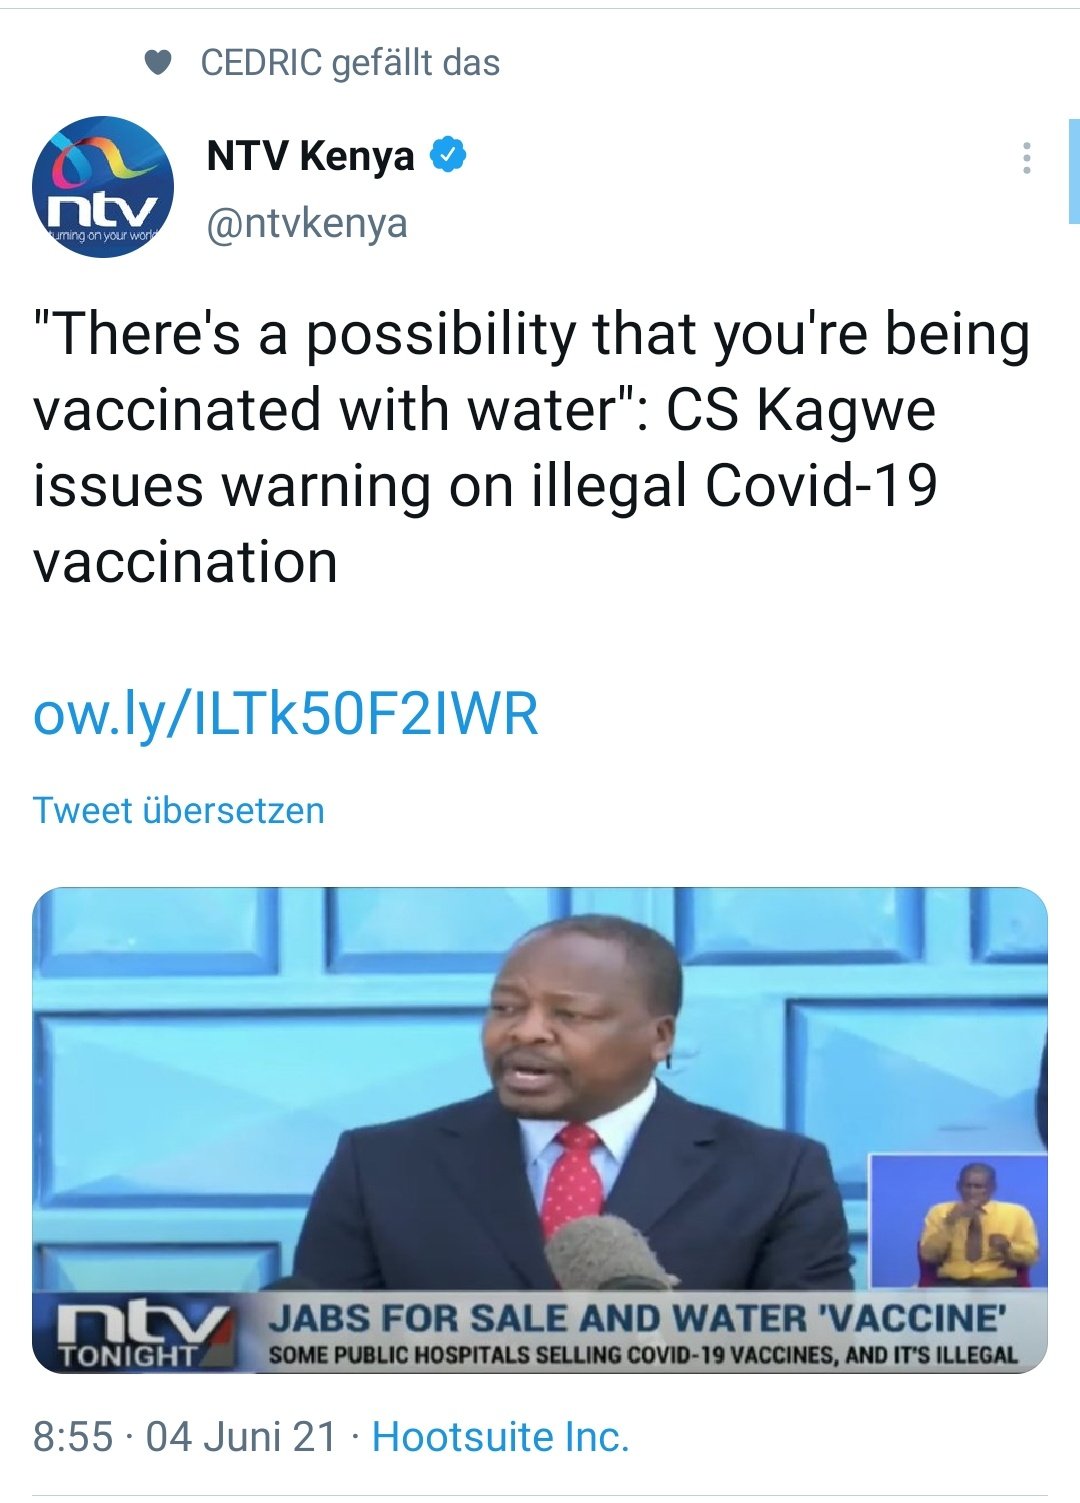This screenshot has height=1503, width=1080.
Task: Tap the scrollbar indicator on the right edge
Action: pyautogui.click(x=1074, y=170)
